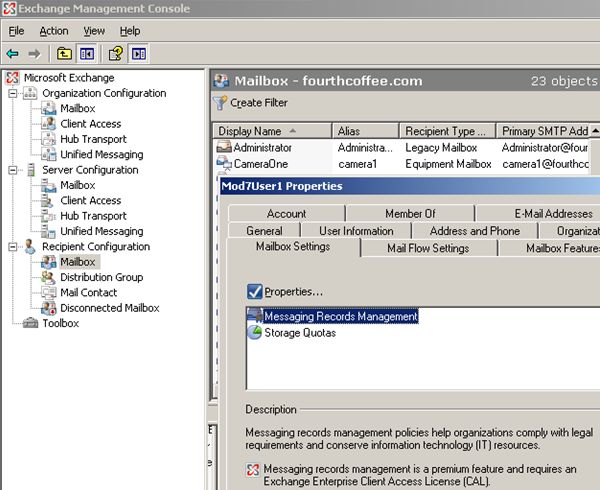Click the Back arrow toolbar icon
This screenshot has height=490, width=600.
pos(12,54)
